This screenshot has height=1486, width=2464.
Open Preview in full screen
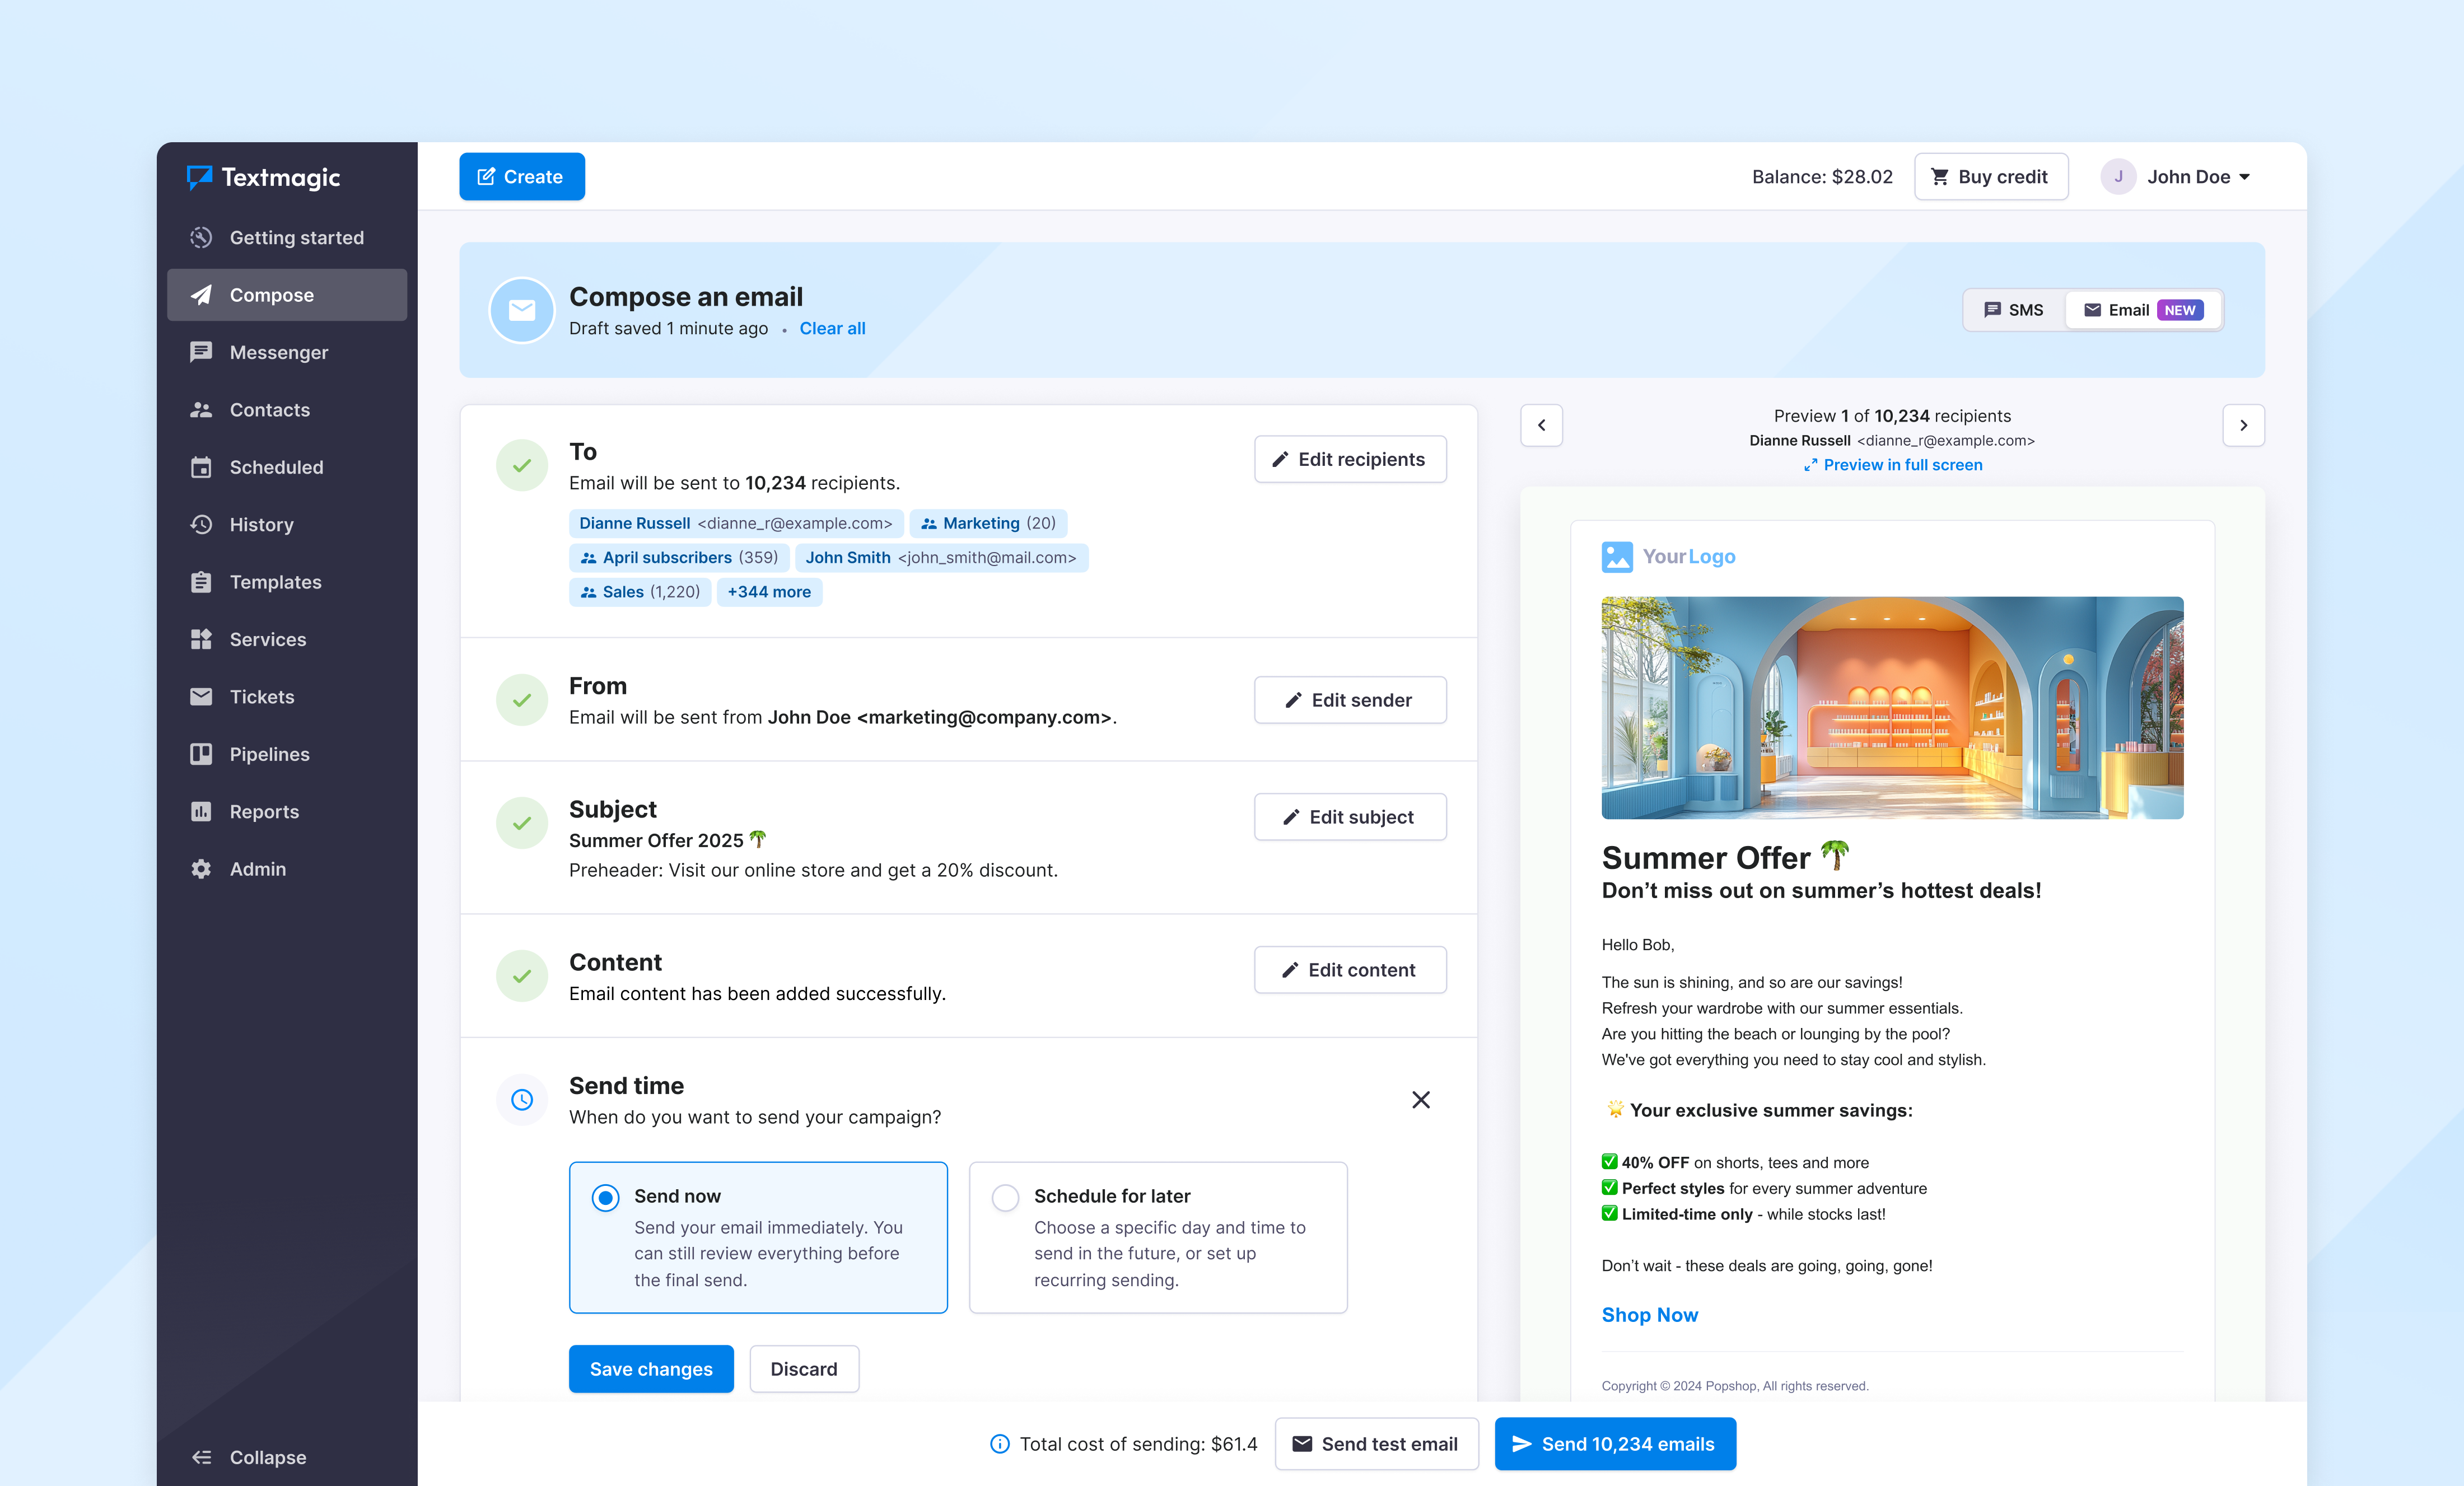1892,464
